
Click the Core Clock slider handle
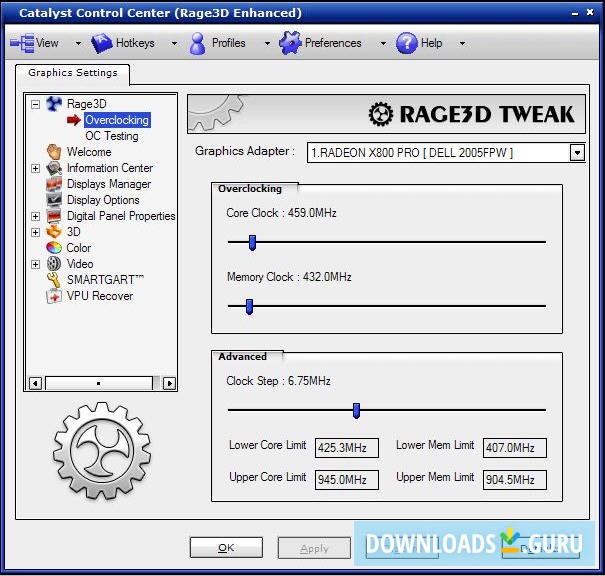click(252, 243)
